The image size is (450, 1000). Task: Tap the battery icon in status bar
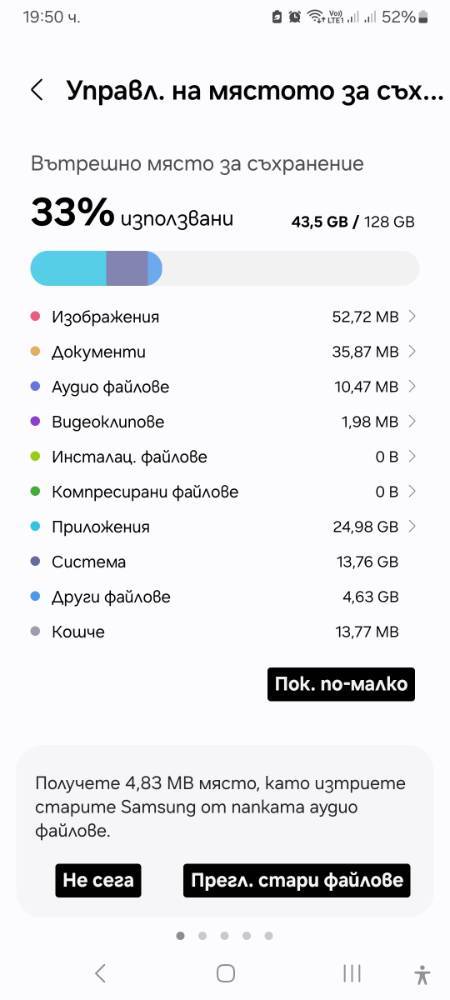point(424,17)
